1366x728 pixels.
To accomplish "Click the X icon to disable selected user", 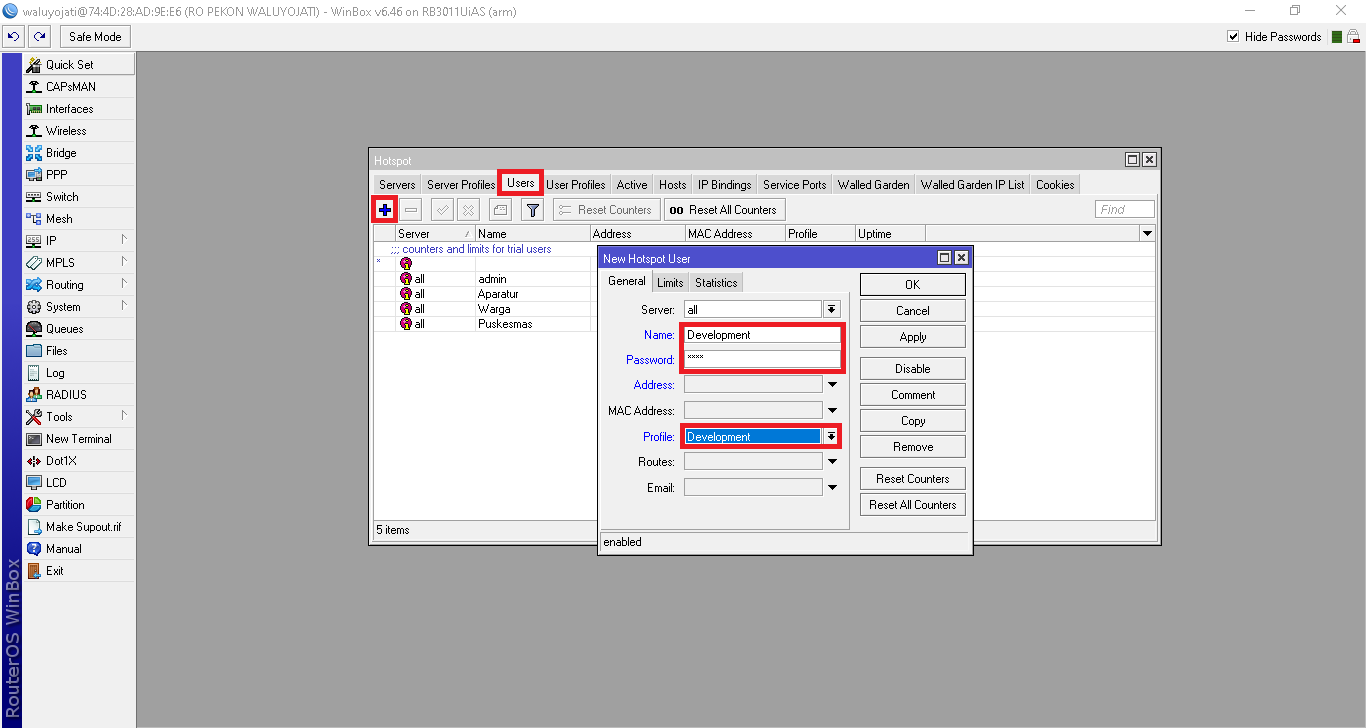I will coord(468,209).
